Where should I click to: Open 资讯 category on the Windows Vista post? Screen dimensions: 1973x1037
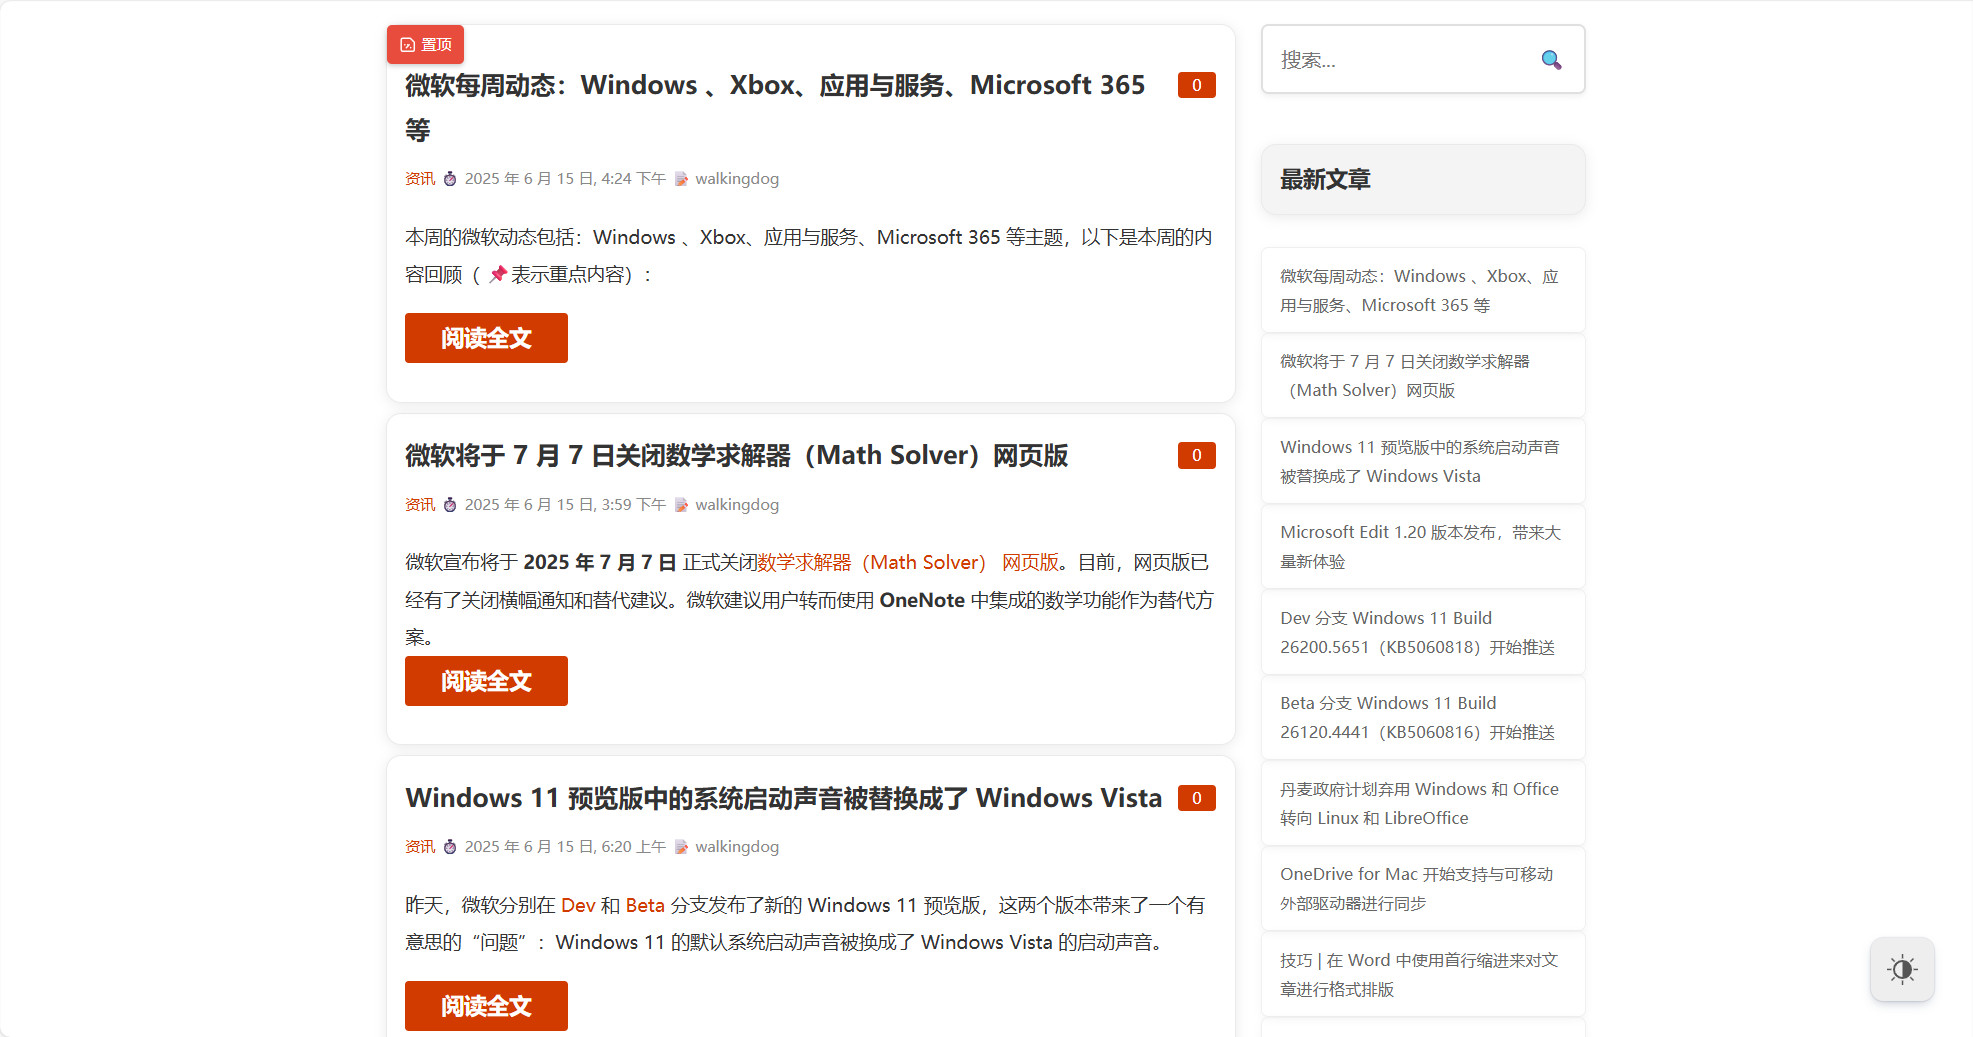pyautogui.click(x=420, y=847)
